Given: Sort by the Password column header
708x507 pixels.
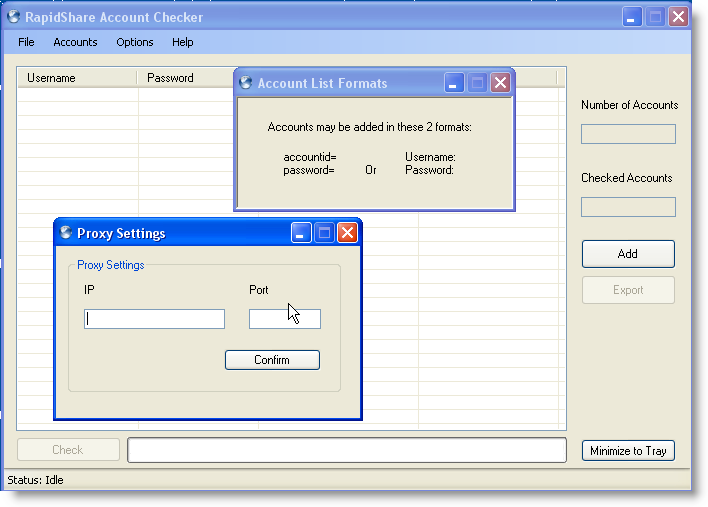Looking at the screenshot, I should tap(185, 78).
